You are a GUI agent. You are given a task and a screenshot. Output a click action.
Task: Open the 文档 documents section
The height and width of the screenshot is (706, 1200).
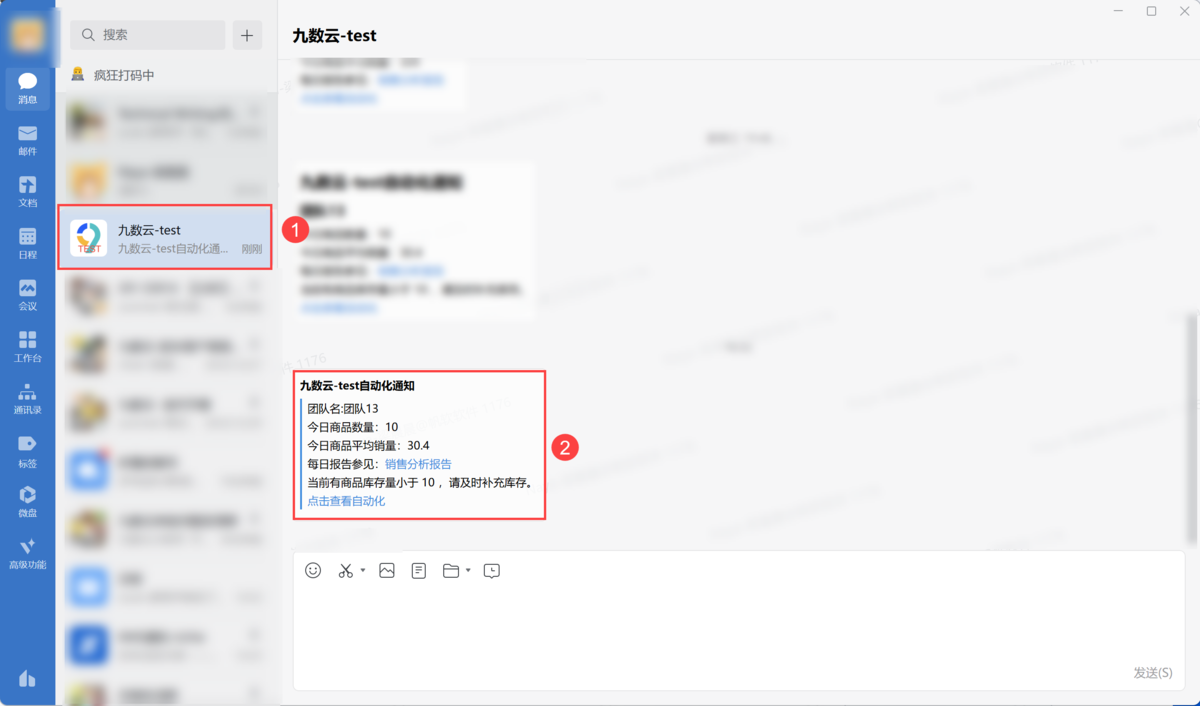[27, 192]
